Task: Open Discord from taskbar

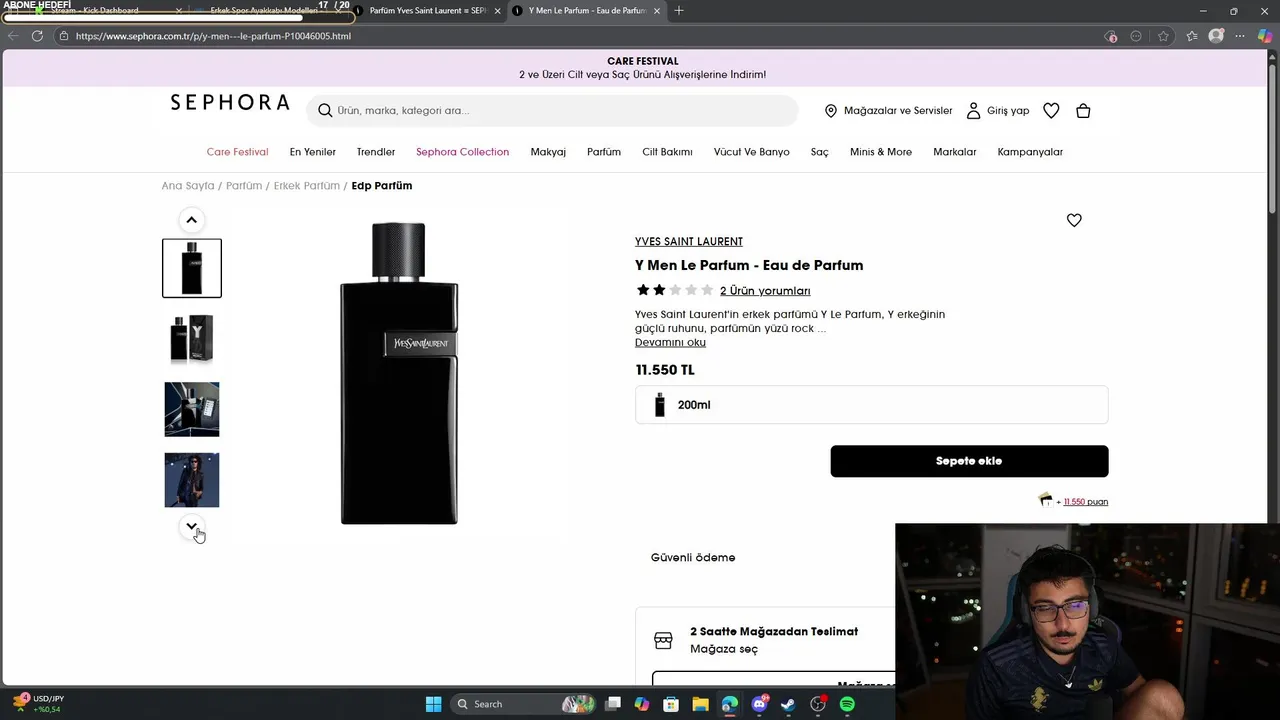Action: click(x=759, y=704)
